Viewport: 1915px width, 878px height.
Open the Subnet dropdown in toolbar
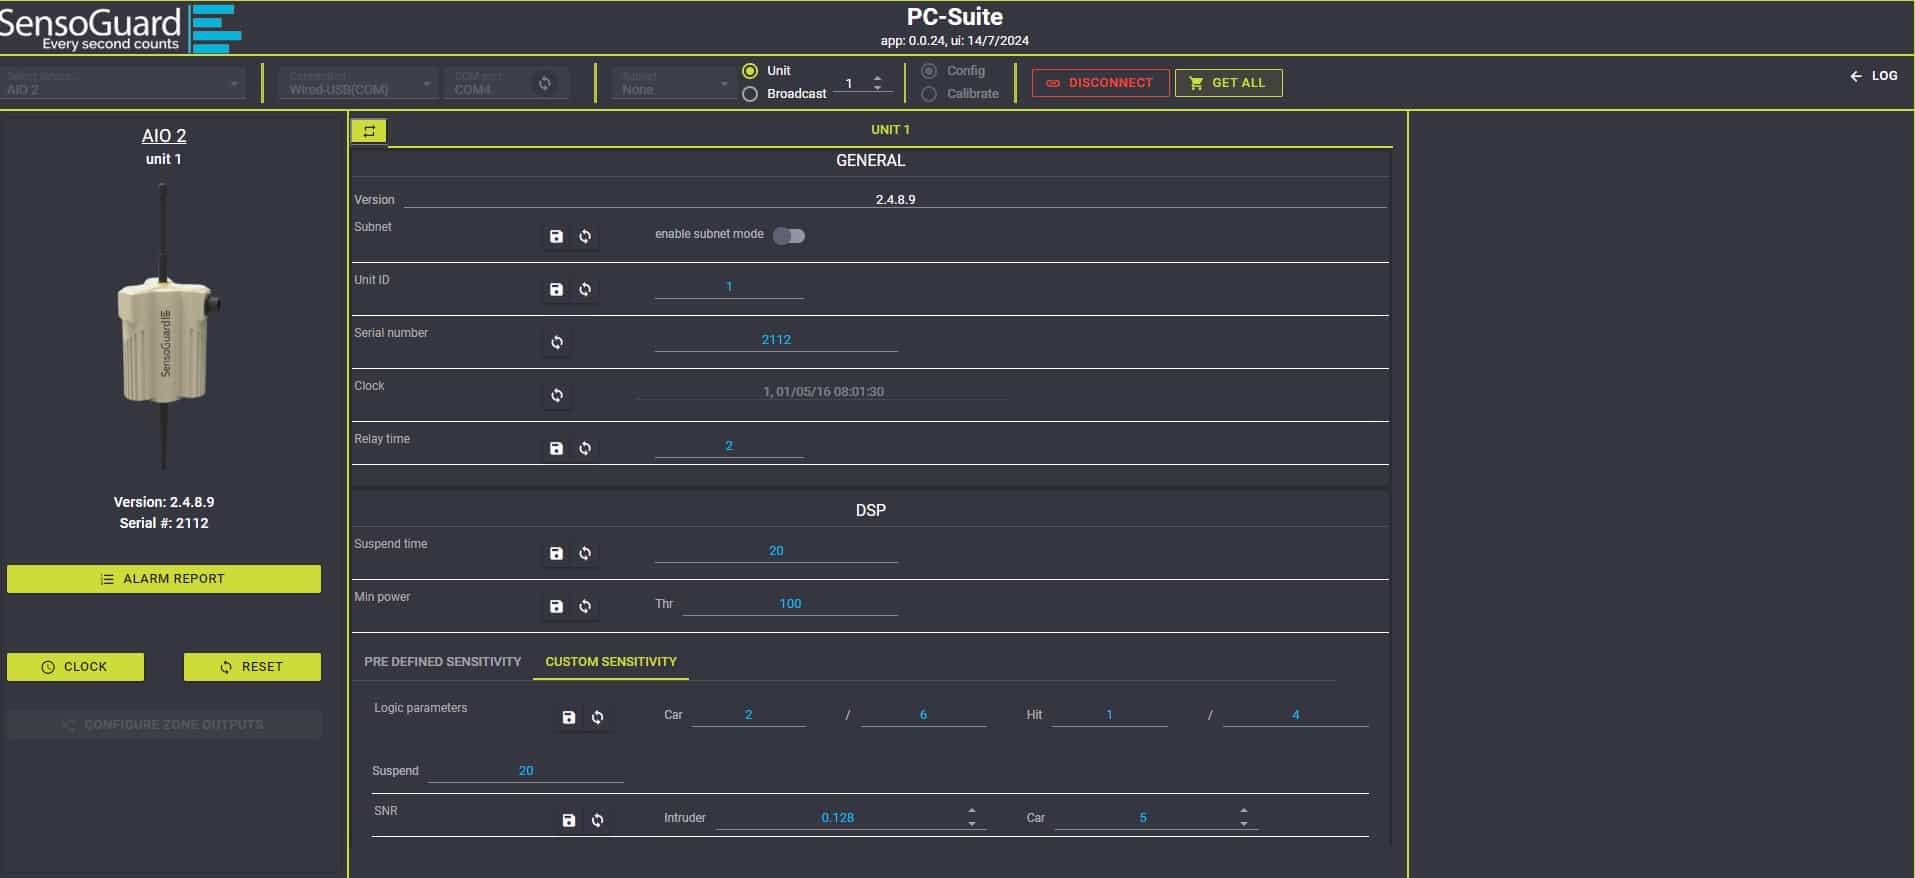(x=674, y=84)
